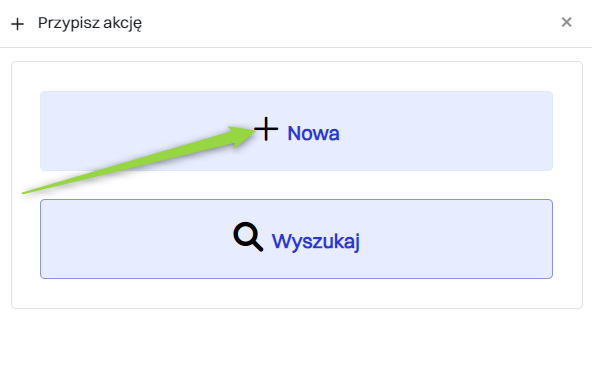The width and height of the screenshot is (592, 371).
Task: Click the right empty area of Wyszukaj button
Action: pyautogui.click(x=453, y=239)
